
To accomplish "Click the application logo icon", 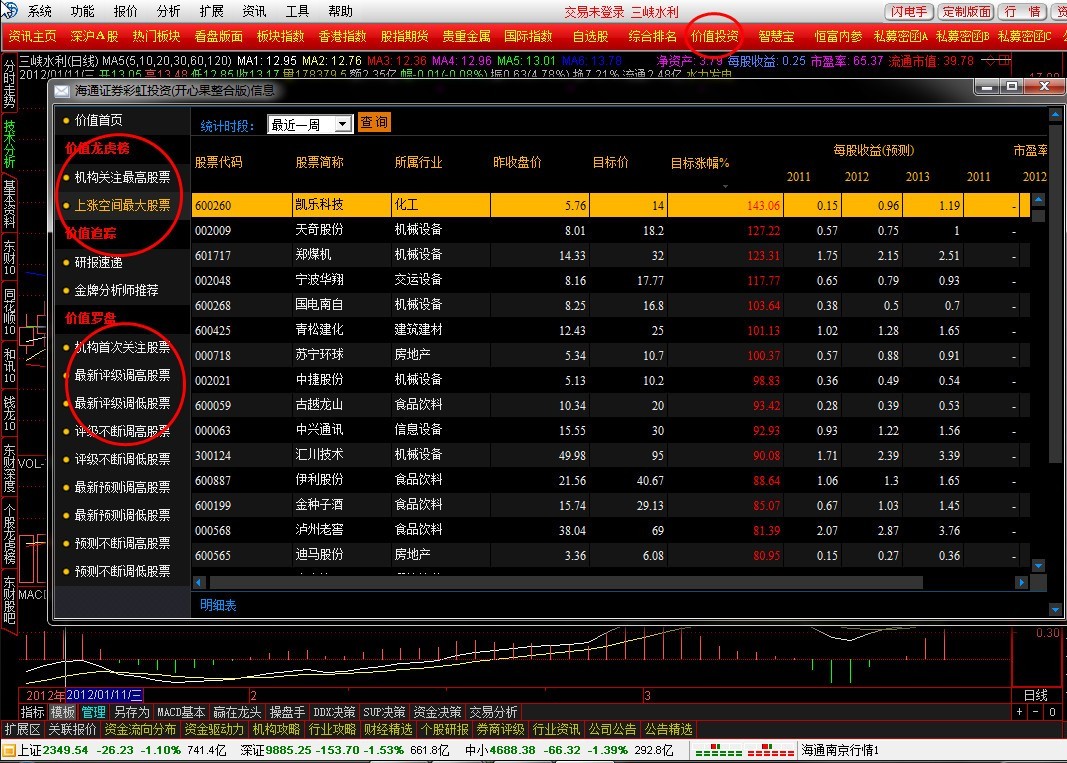I will [x=10, y=10].
